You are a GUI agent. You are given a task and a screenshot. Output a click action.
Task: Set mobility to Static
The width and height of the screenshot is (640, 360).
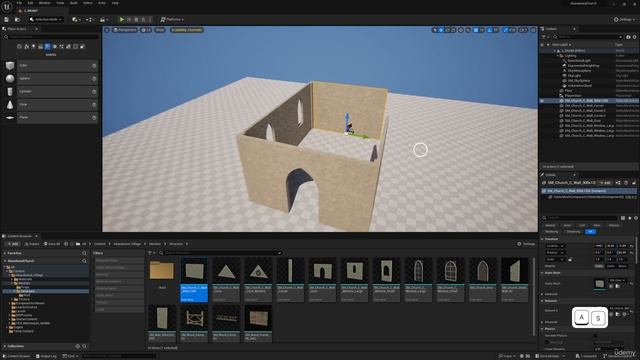[x=599, y=266]
